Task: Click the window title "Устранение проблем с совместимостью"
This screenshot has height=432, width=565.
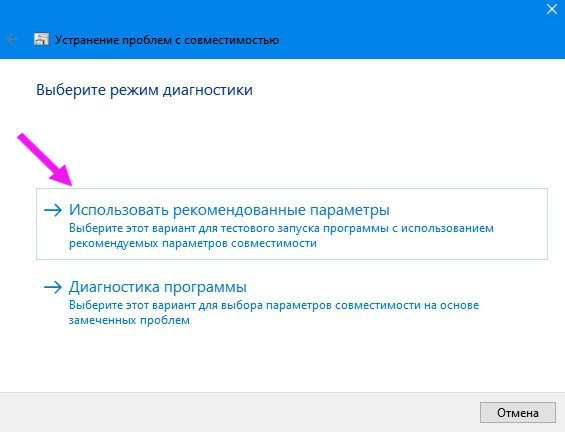Action: pos(166,40)
